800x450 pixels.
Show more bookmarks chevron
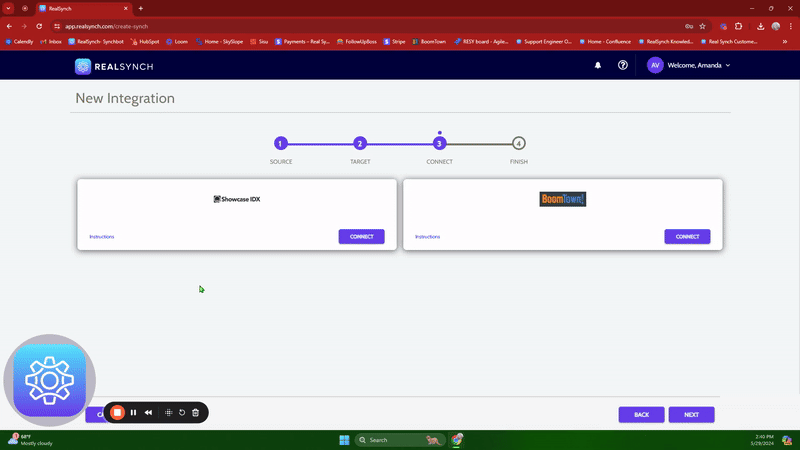pos(785,42)
